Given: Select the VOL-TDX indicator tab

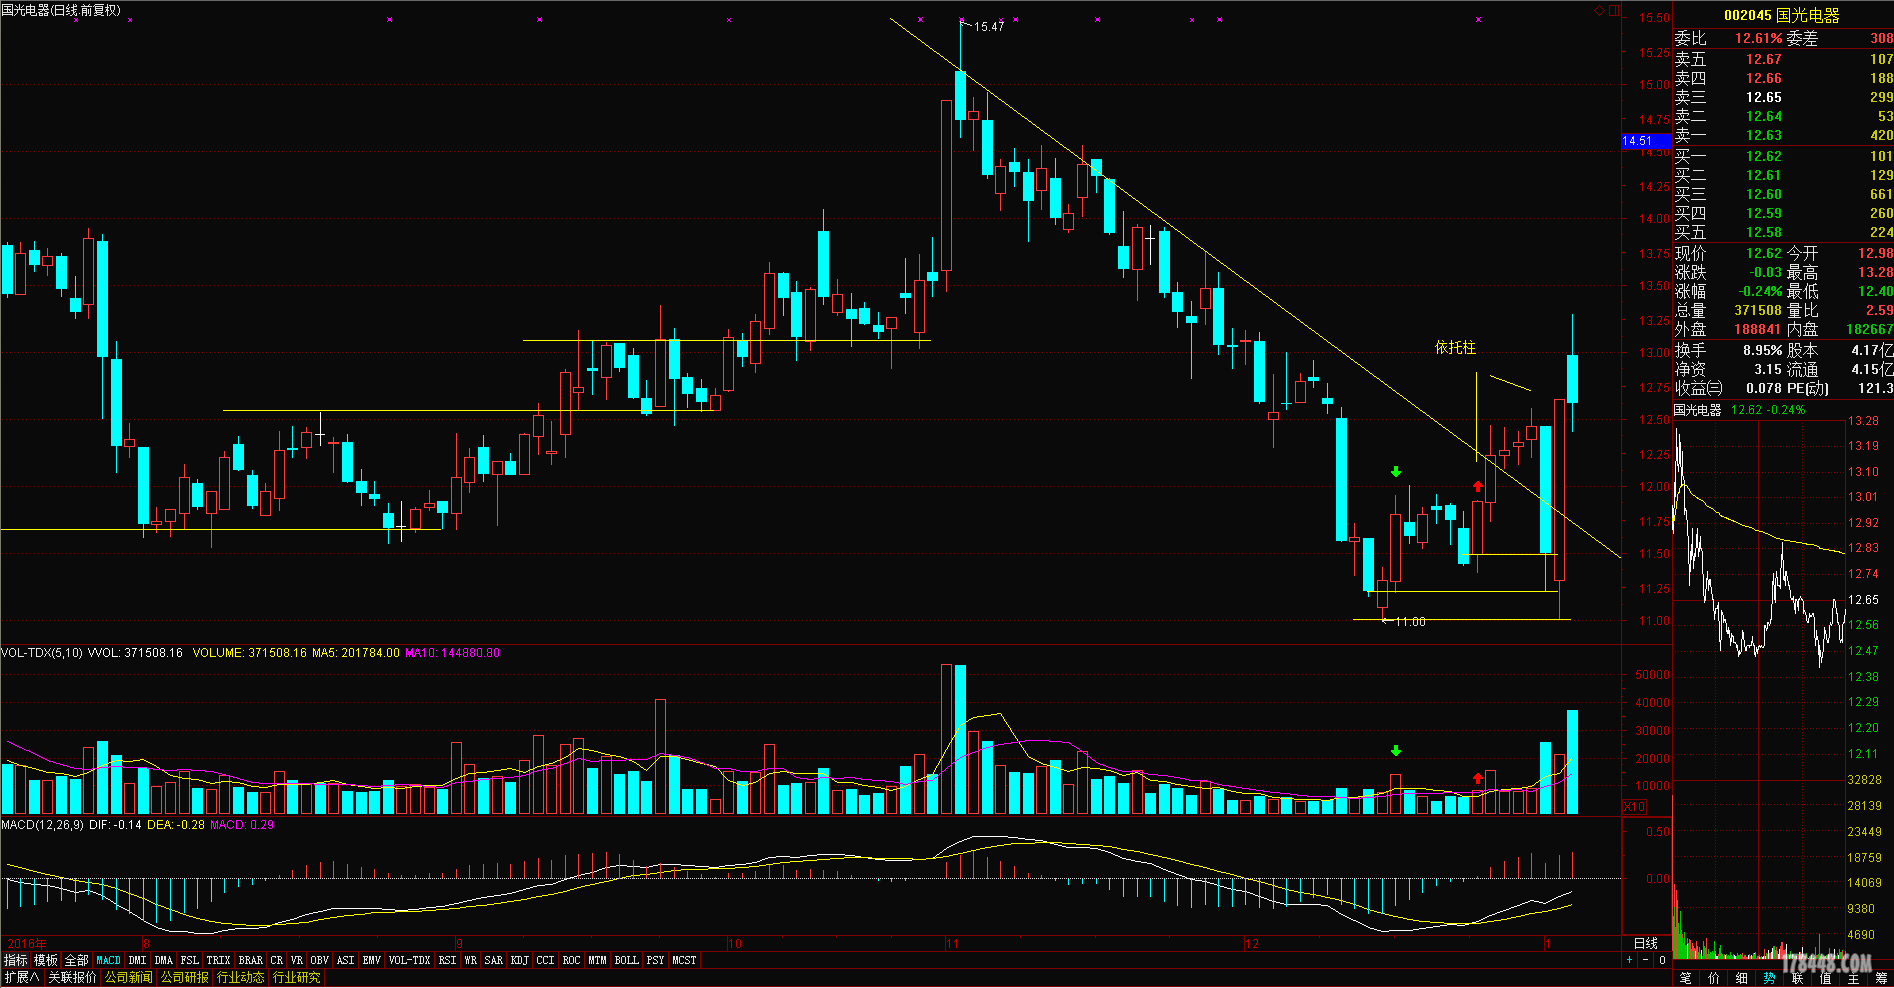Looking at the screenshot, I should pyautogui.click(x=410, y=960).
